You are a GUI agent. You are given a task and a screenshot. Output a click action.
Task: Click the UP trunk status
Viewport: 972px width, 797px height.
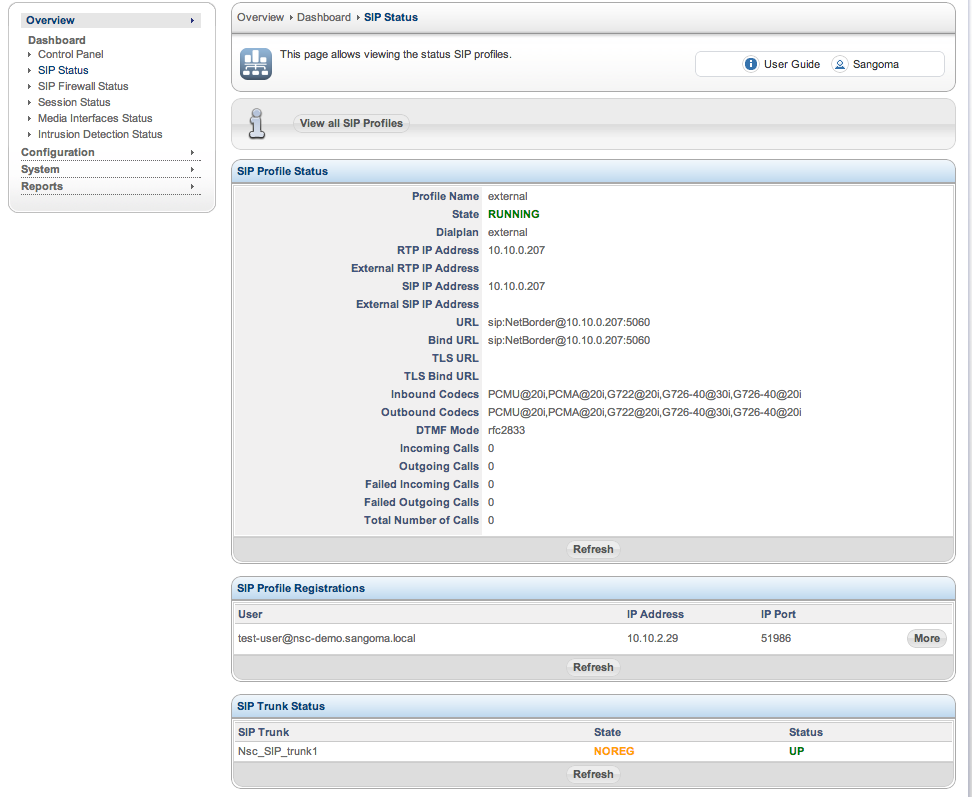point(797,751)
